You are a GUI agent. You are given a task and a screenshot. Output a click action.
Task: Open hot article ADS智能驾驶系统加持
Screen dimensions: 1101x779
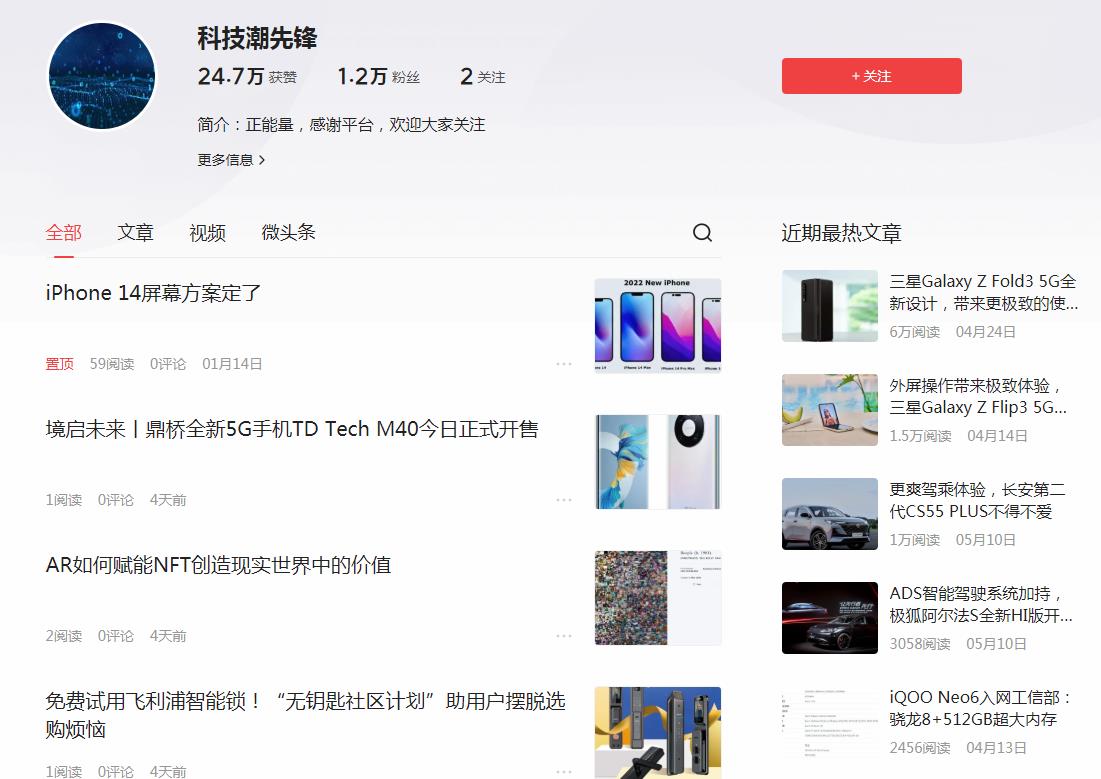(981, 604)
